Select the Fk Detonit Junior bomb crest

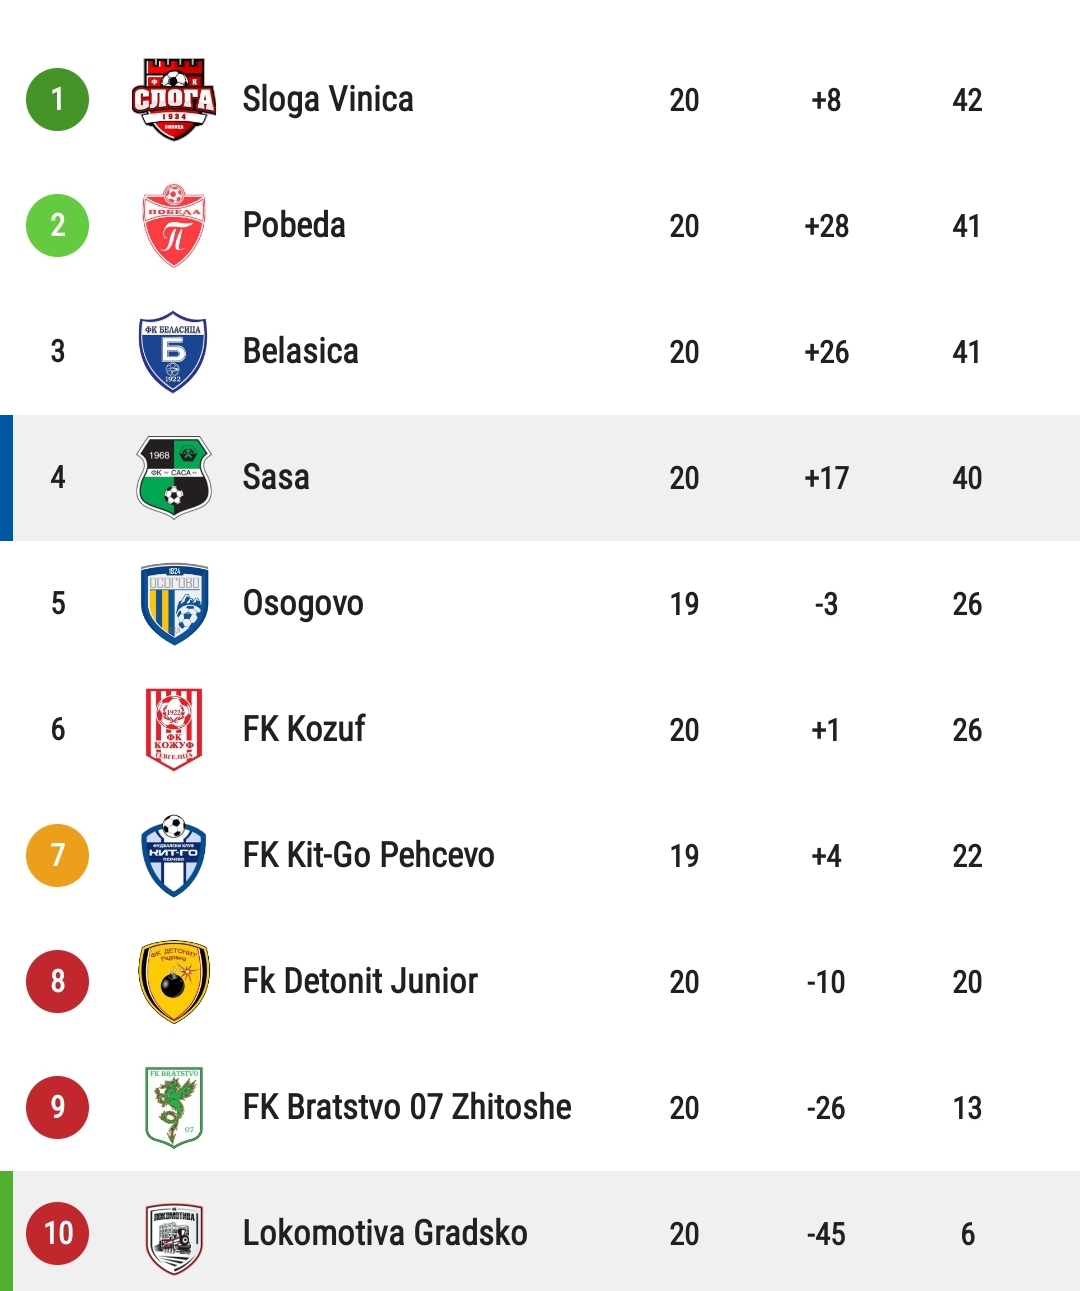tap(174, 981)
